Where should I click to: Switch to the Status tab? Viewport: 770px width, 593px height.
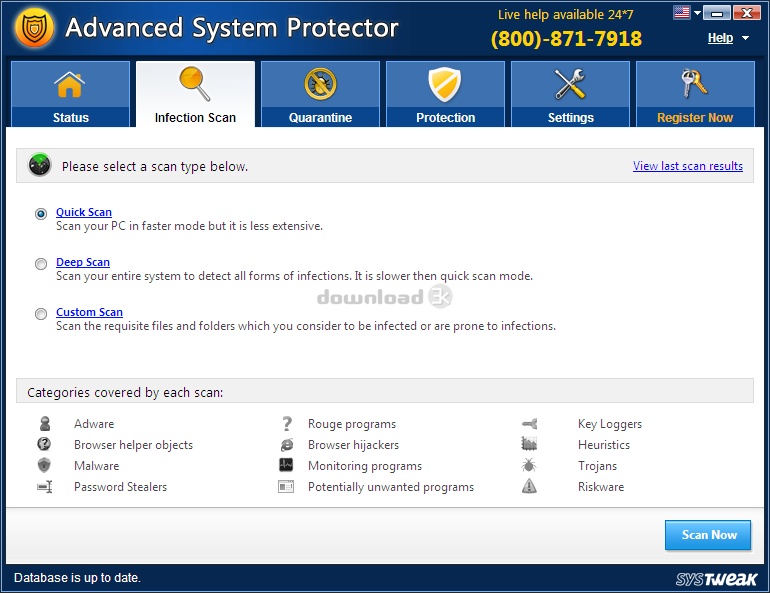coord(70,94)
